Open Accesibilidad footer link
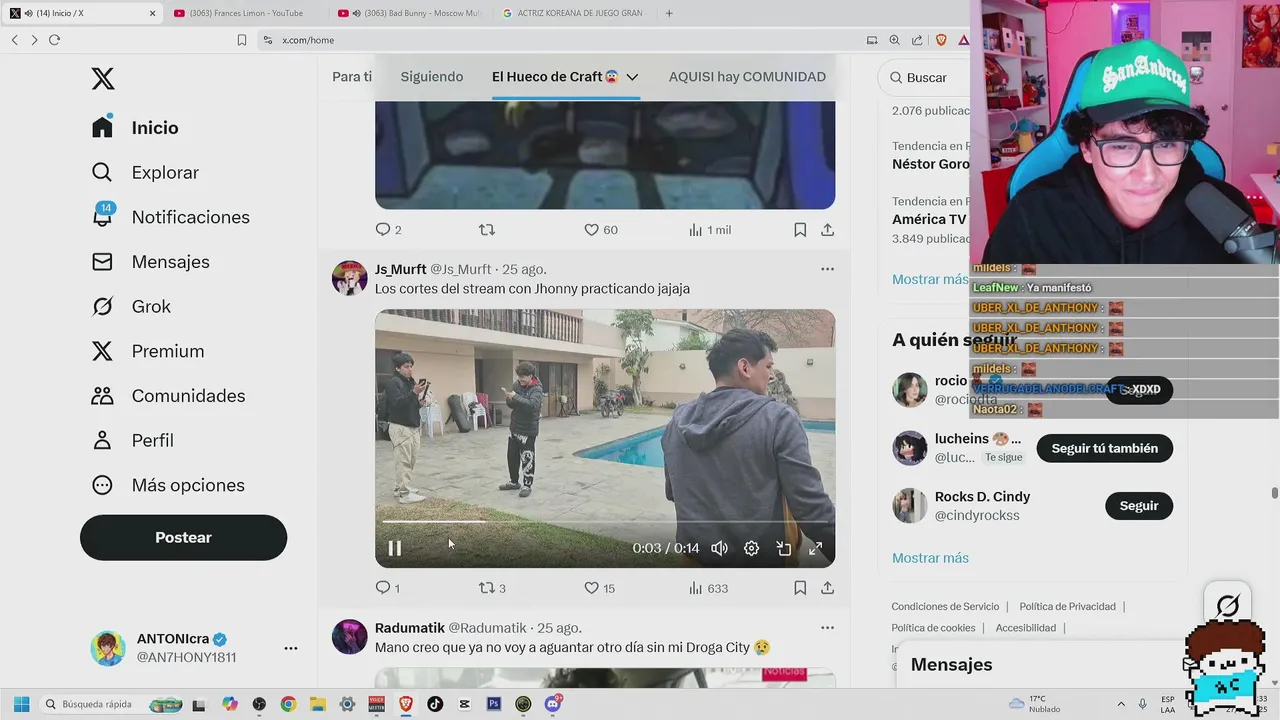The height and width of the screenshot is (720, 1280). pos(1026,628)
